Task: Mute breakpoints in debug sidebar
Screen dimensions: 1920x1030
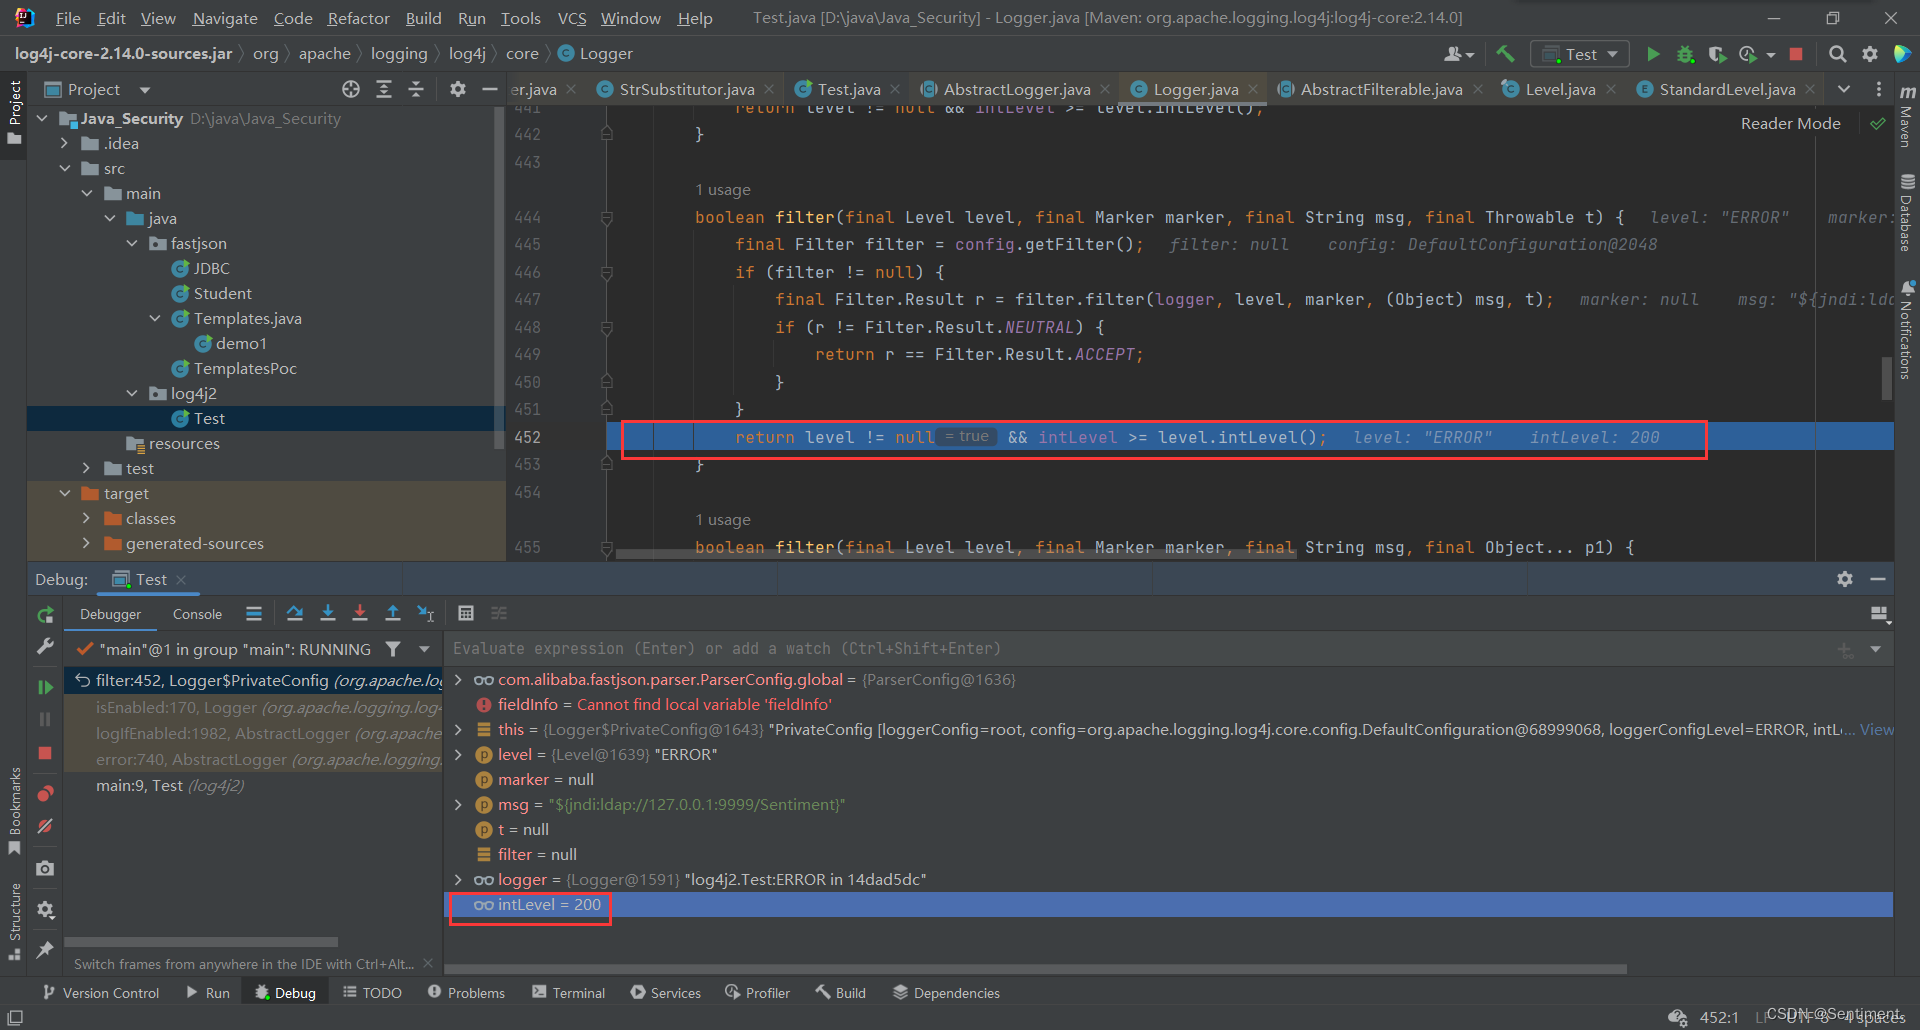Action: pos(45,827)
